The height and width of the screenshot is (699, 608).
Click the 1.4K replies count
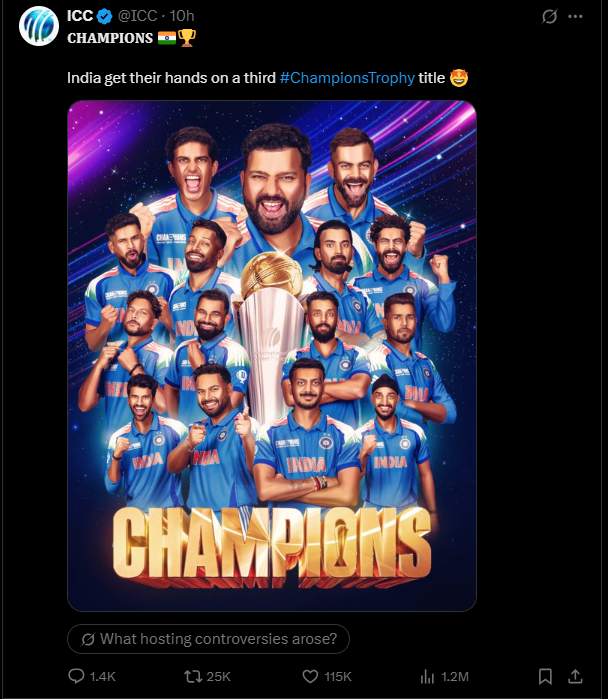pos(103,677)
